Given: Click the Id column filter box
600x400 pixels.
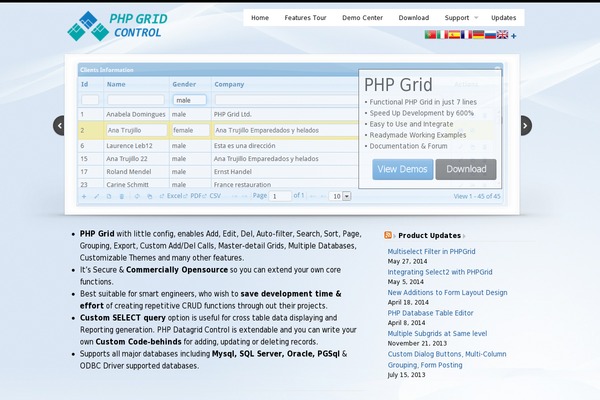Looking at the screenshot, I should tap(90, 100).
